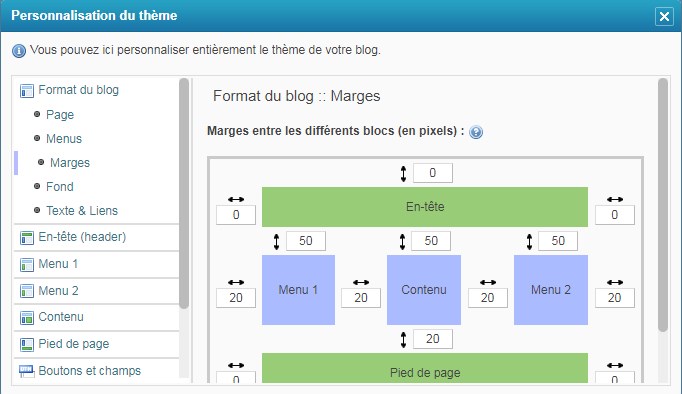
Task: Click the En-tête (header) layout icon
Action: [x=27, y=238]
